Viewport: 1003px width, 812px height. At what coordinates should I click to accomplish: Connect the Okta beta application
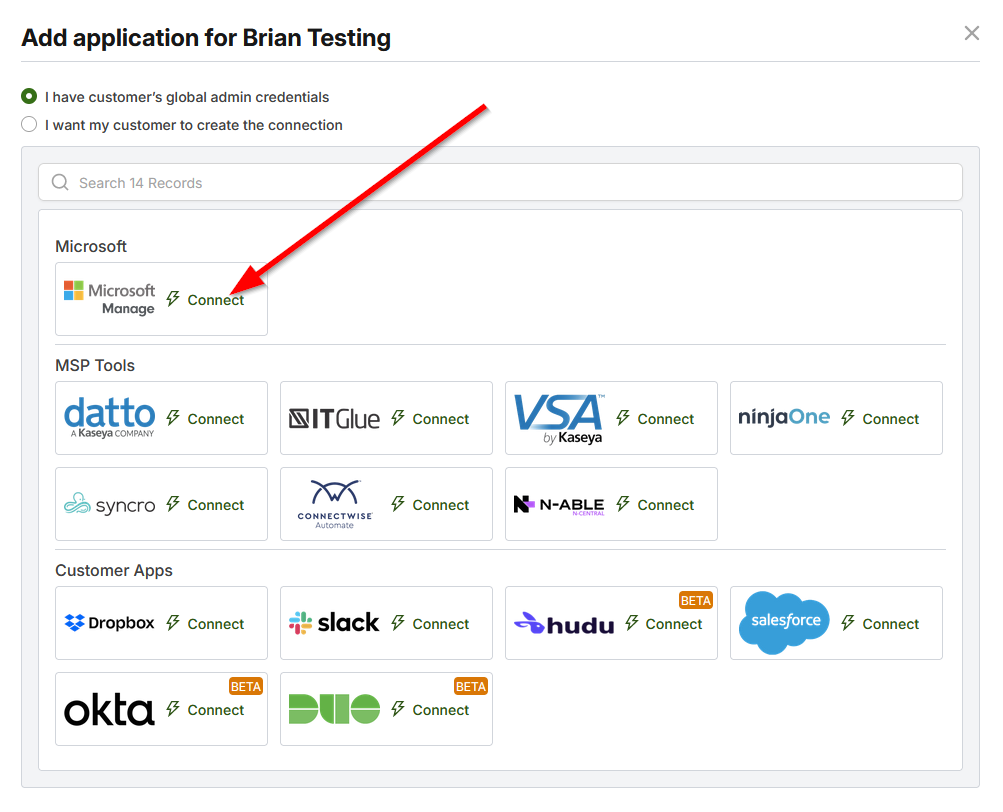[x=214, y=710]
